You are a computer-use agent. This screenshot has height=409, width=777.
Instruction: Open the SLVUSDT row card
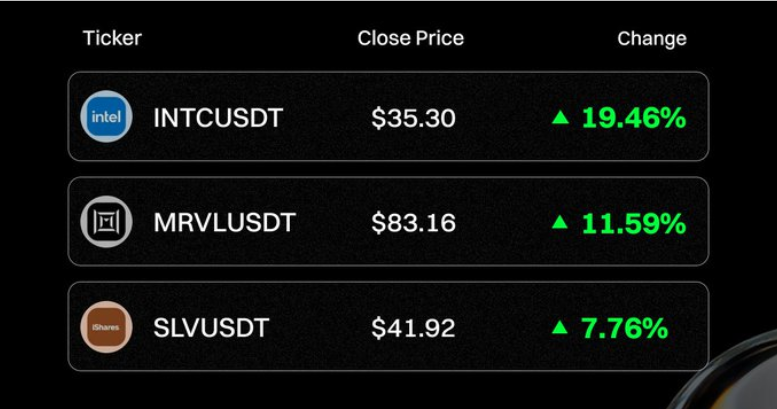[x=388, y=326]
